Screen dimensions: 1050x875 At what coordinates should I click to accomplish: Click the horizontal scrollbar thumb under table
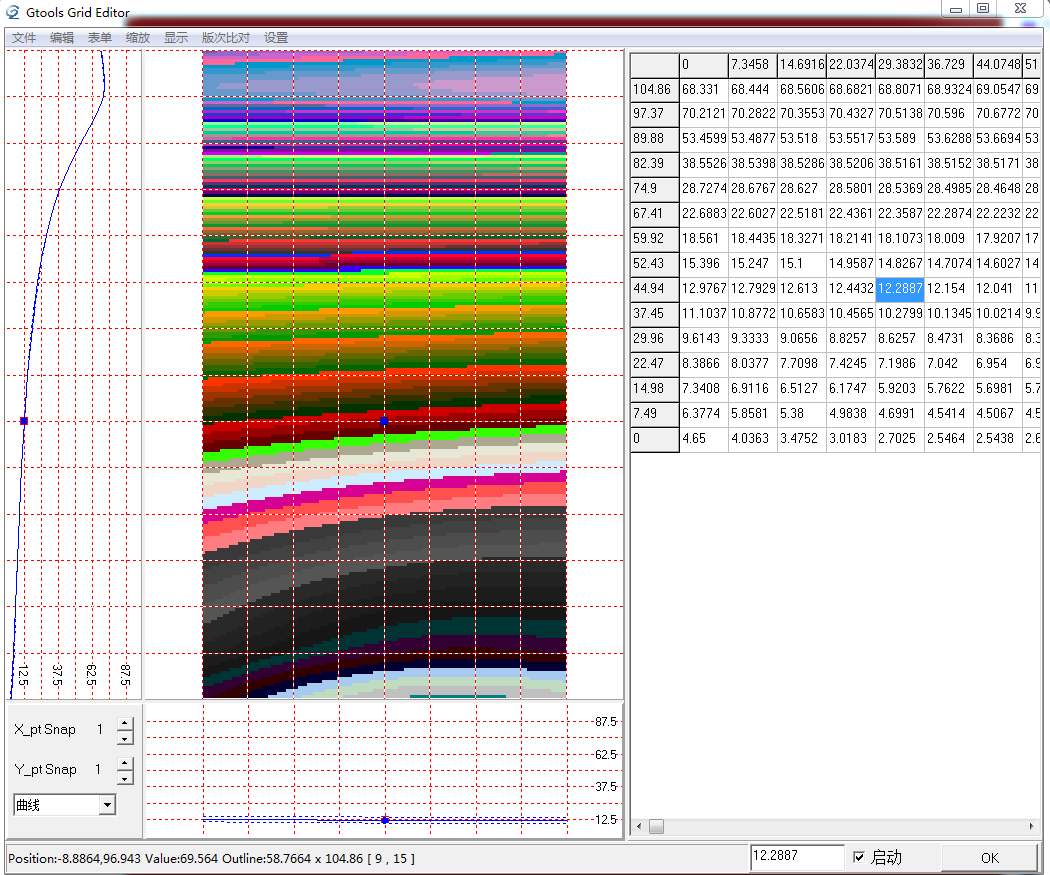pyautogui.click(x=656, y=827)
